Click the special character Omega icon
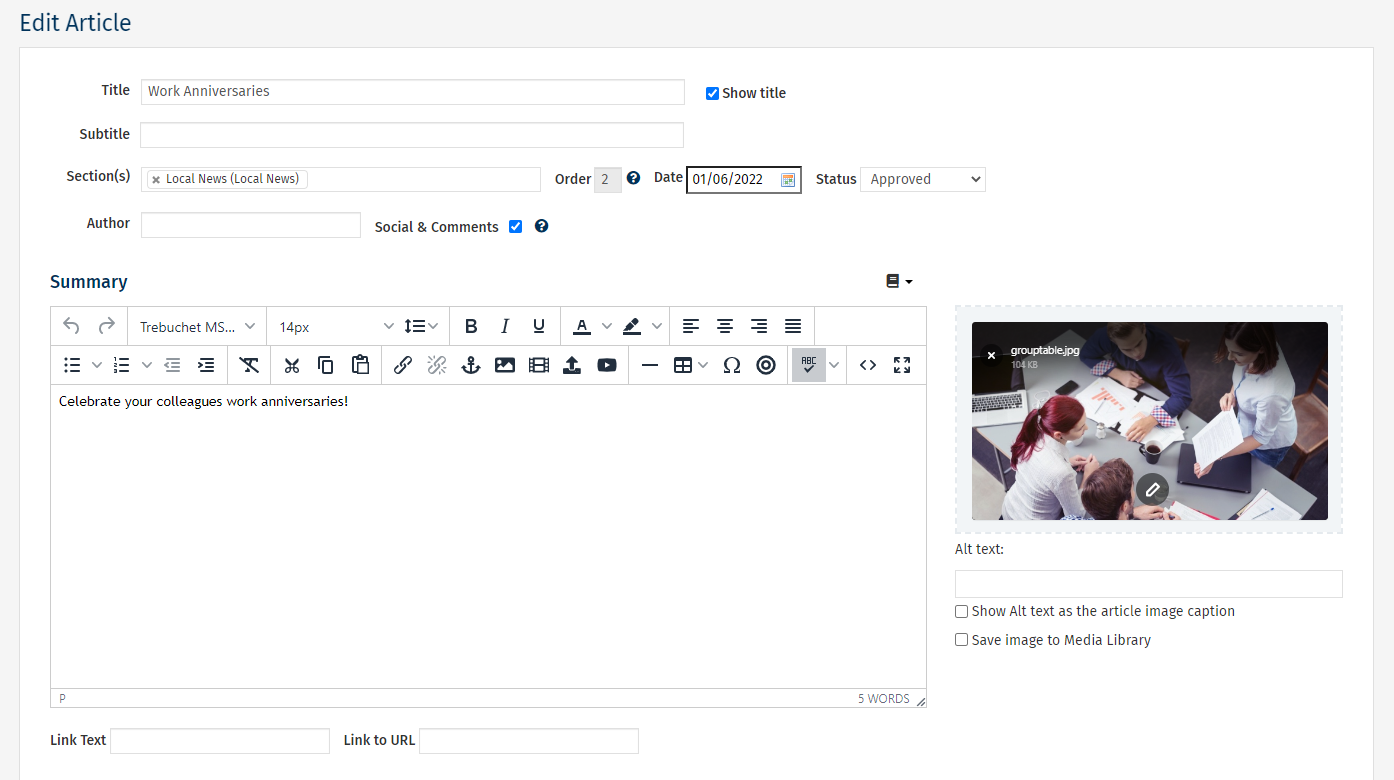Viewport: 1394px width, 780px height. coord(732,365)
